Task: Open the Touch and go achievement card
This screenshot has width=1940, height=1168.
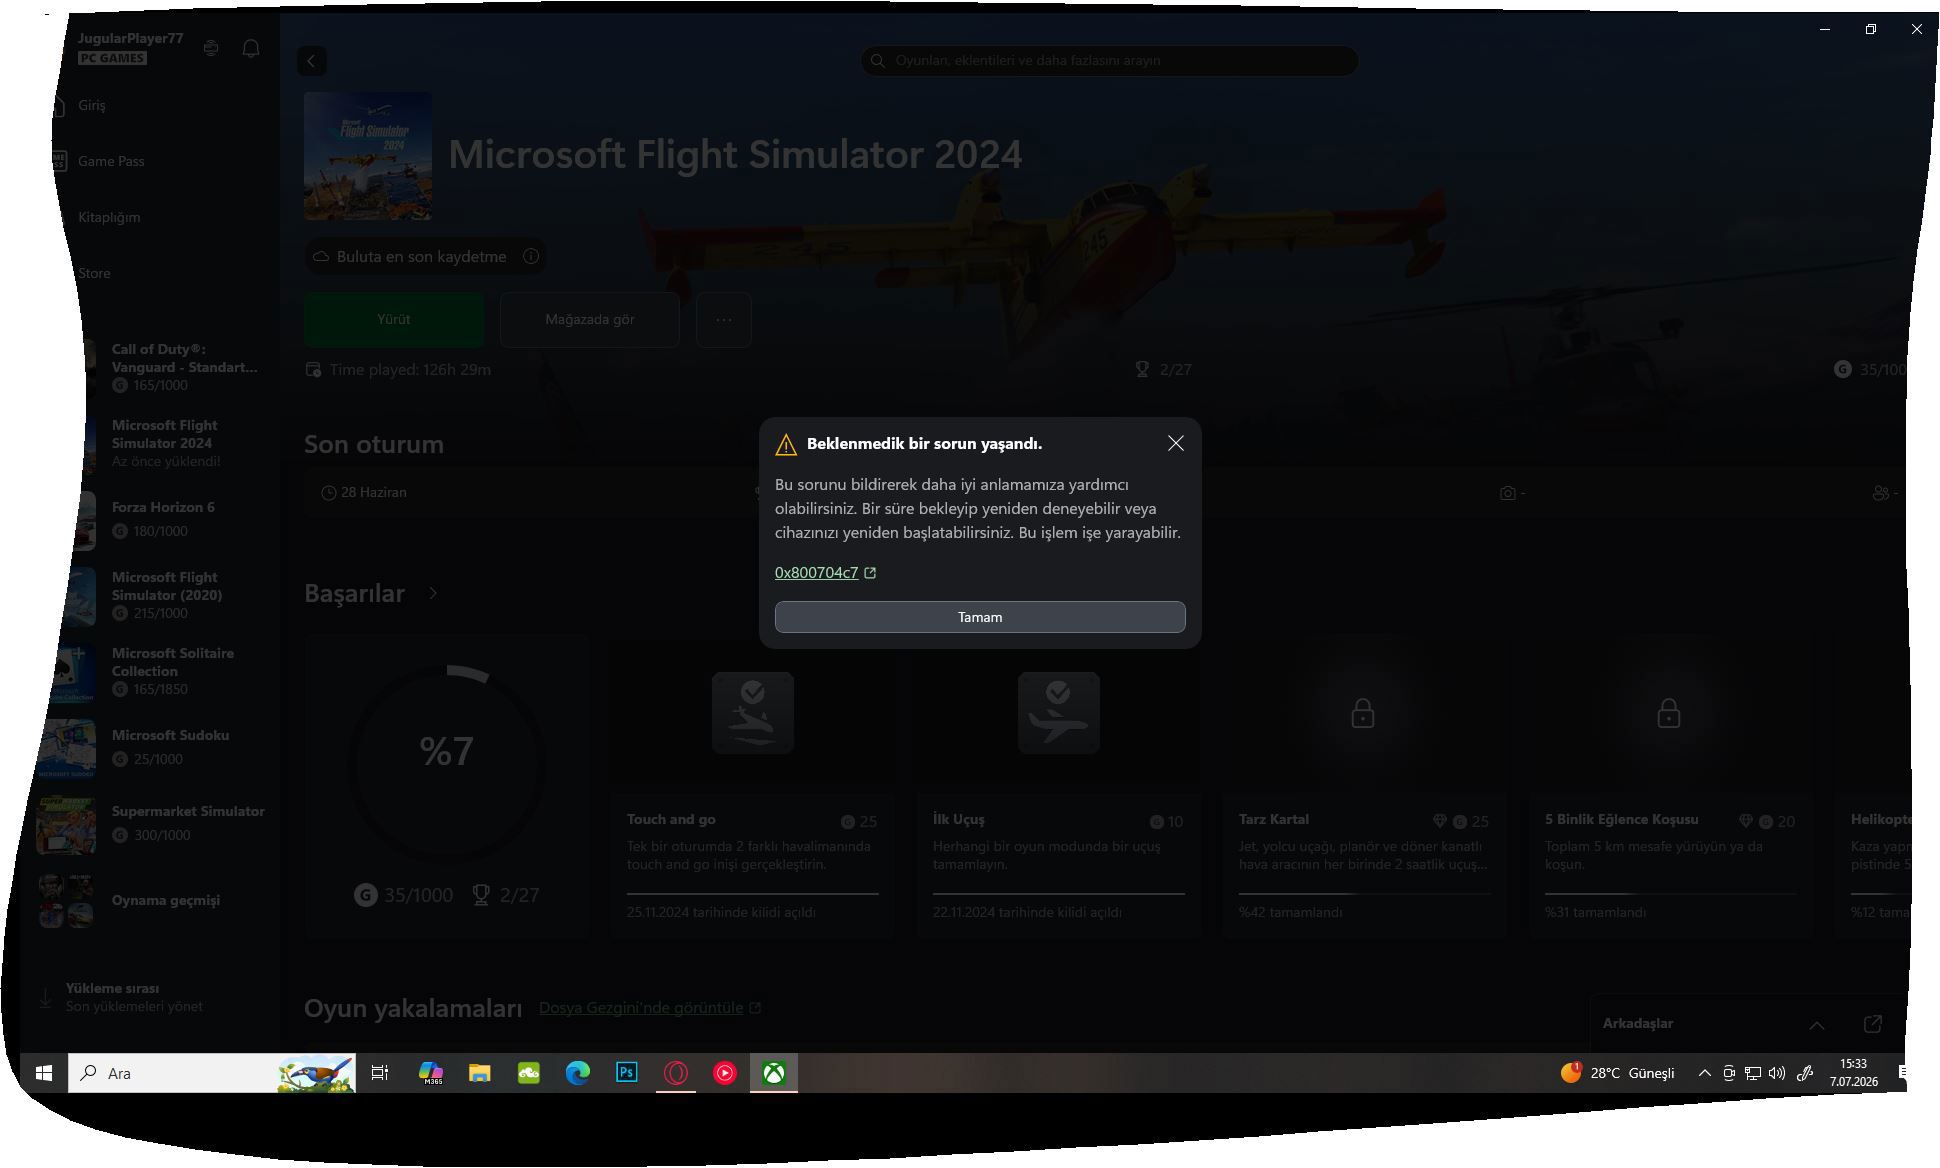Action: point(753,788)
